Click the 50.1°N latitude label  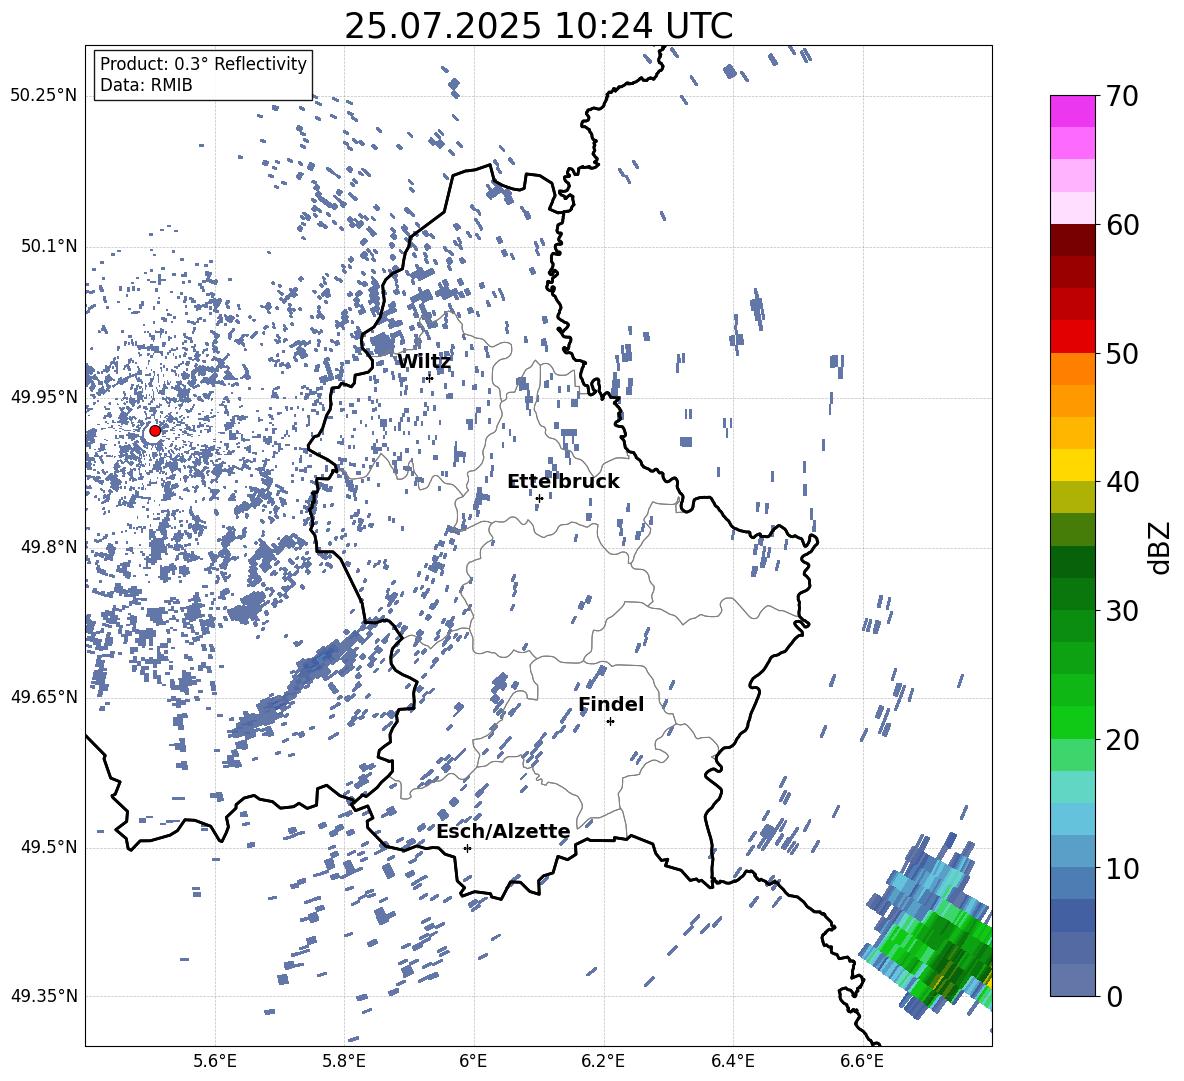point(49,247)
